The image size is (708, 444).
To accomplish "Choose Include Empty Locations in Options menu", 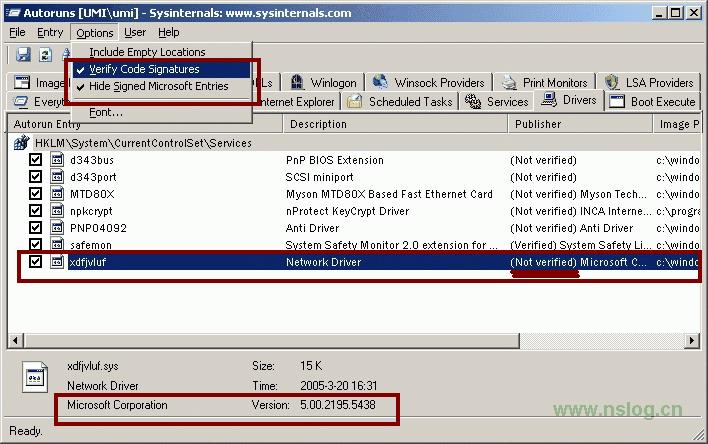I will pos(161,52).
